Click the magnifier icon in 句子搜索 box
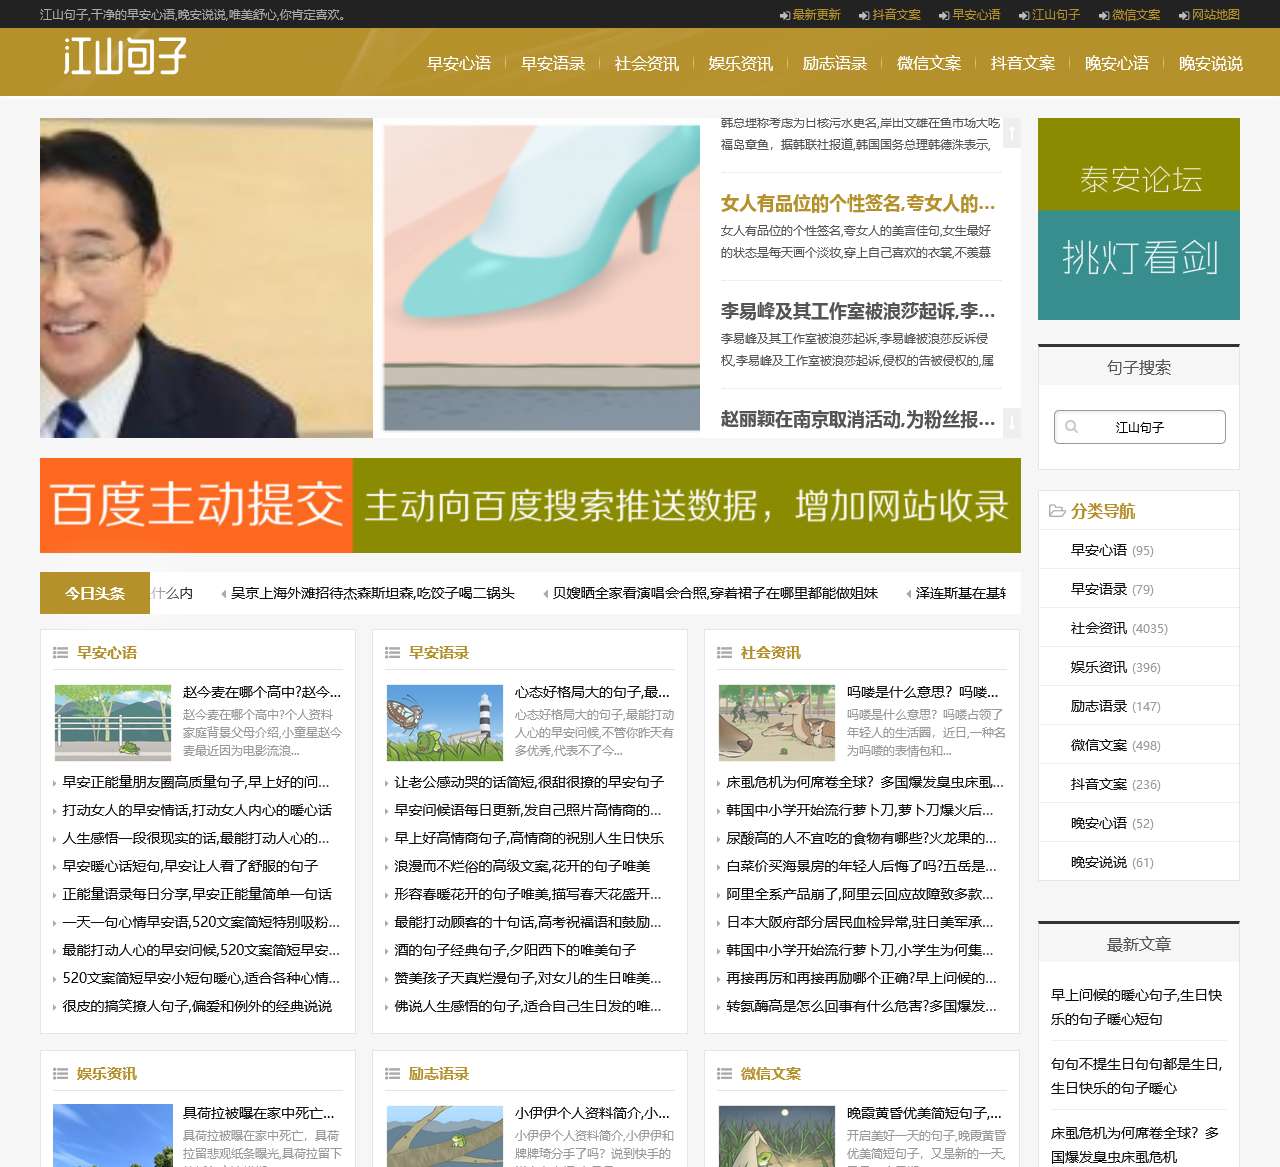The width and height of the screenshot is (1280, 1167). pos(1074,426)
